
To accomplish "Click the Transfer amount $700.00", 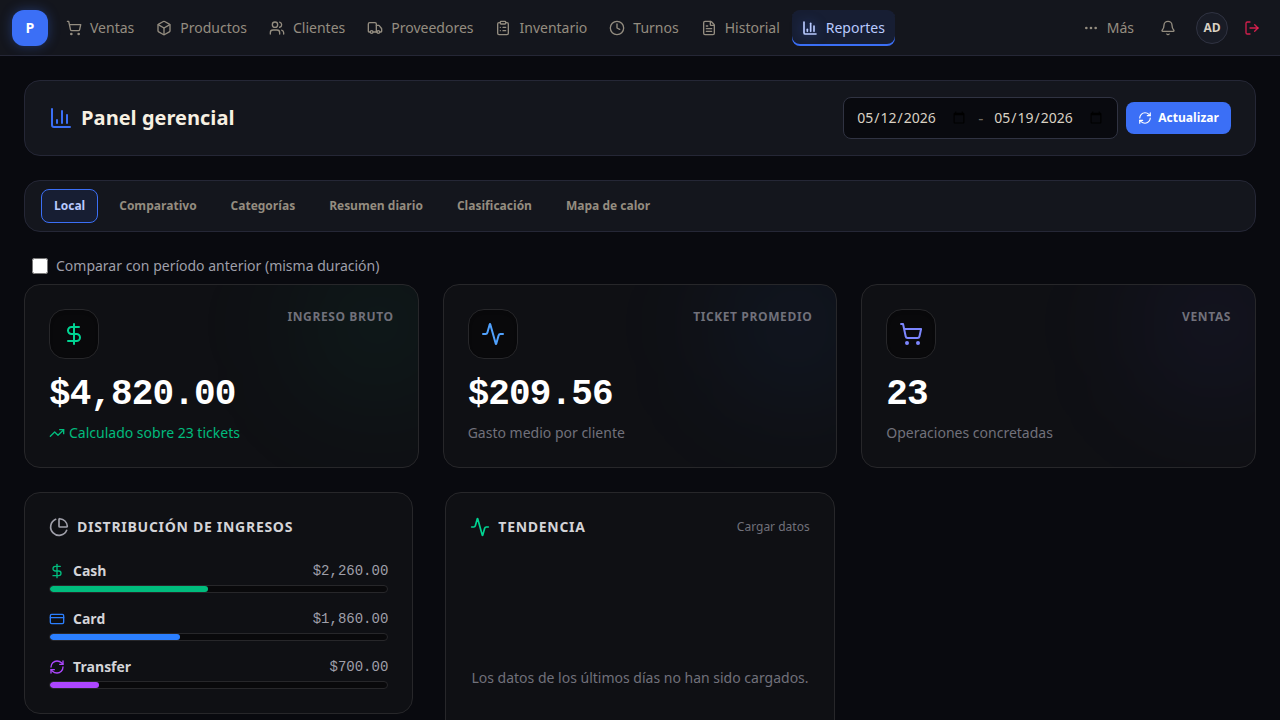I will [x=359, y=667].
